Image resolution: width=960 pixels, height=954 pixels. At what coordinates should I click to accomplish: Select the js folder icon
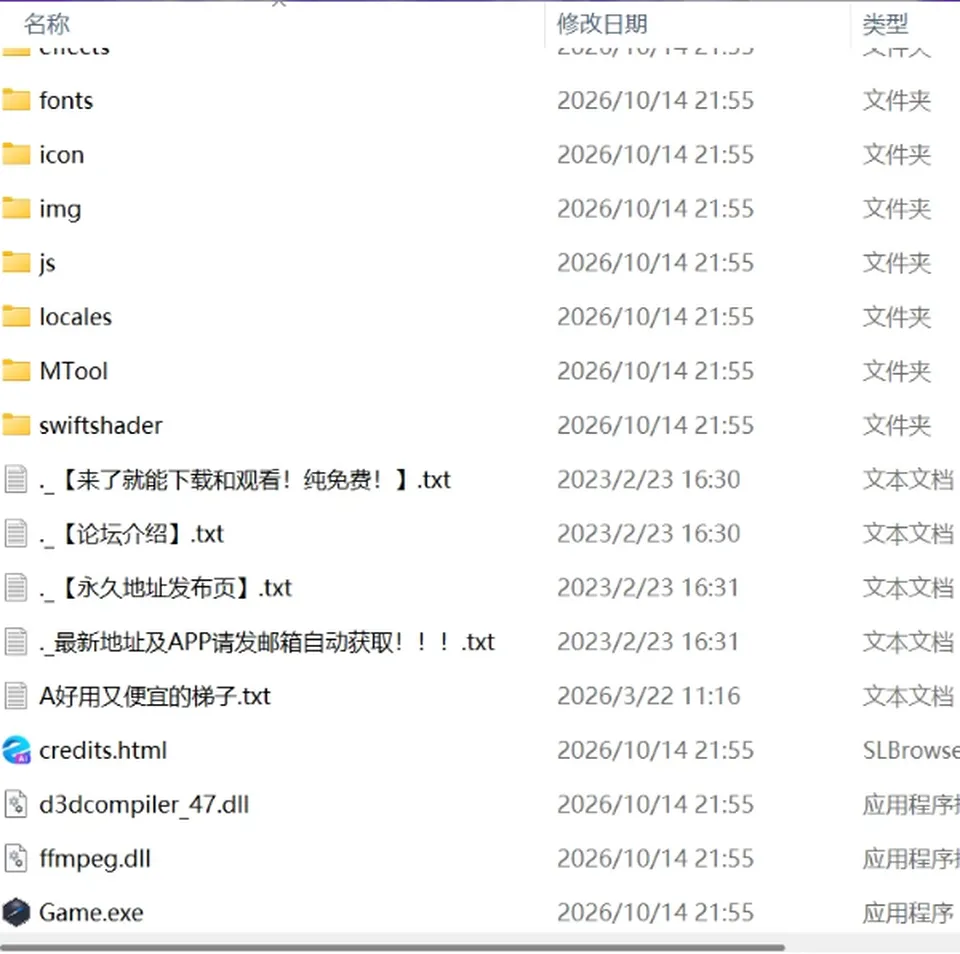coord(16,263)
